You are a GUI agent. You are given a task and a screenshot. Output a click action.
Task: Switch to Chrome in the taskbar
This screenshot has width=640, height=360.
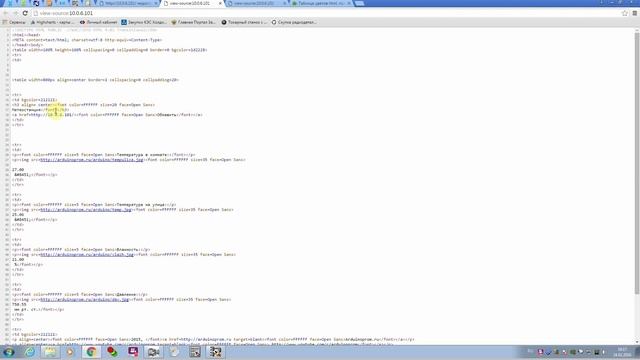coord(91,352)
